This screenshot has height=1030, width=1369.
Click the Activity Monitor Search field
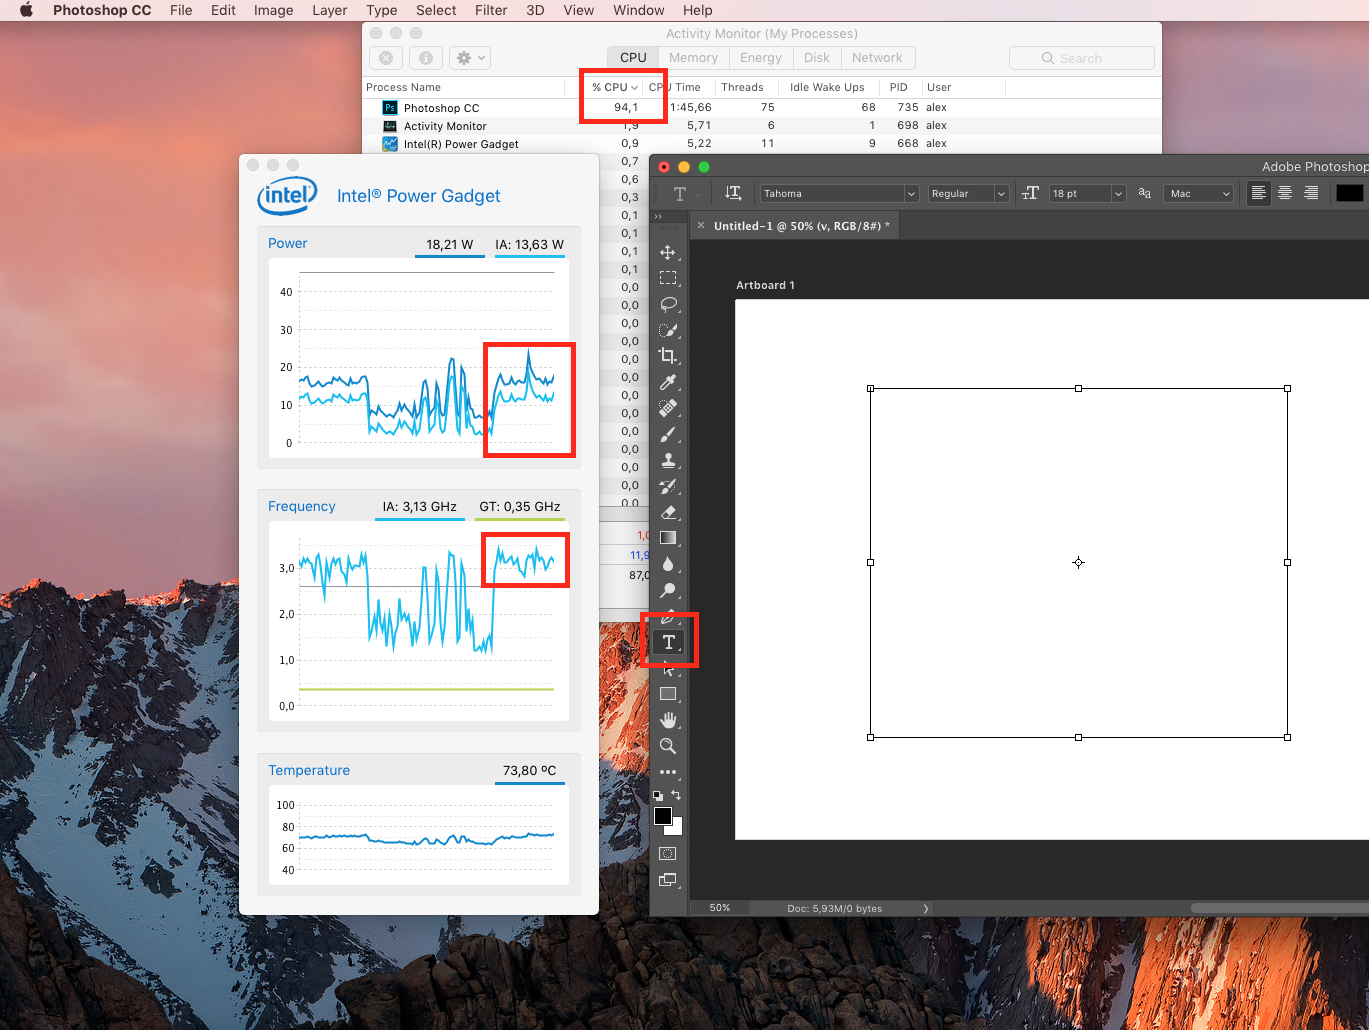(1082, 58)
